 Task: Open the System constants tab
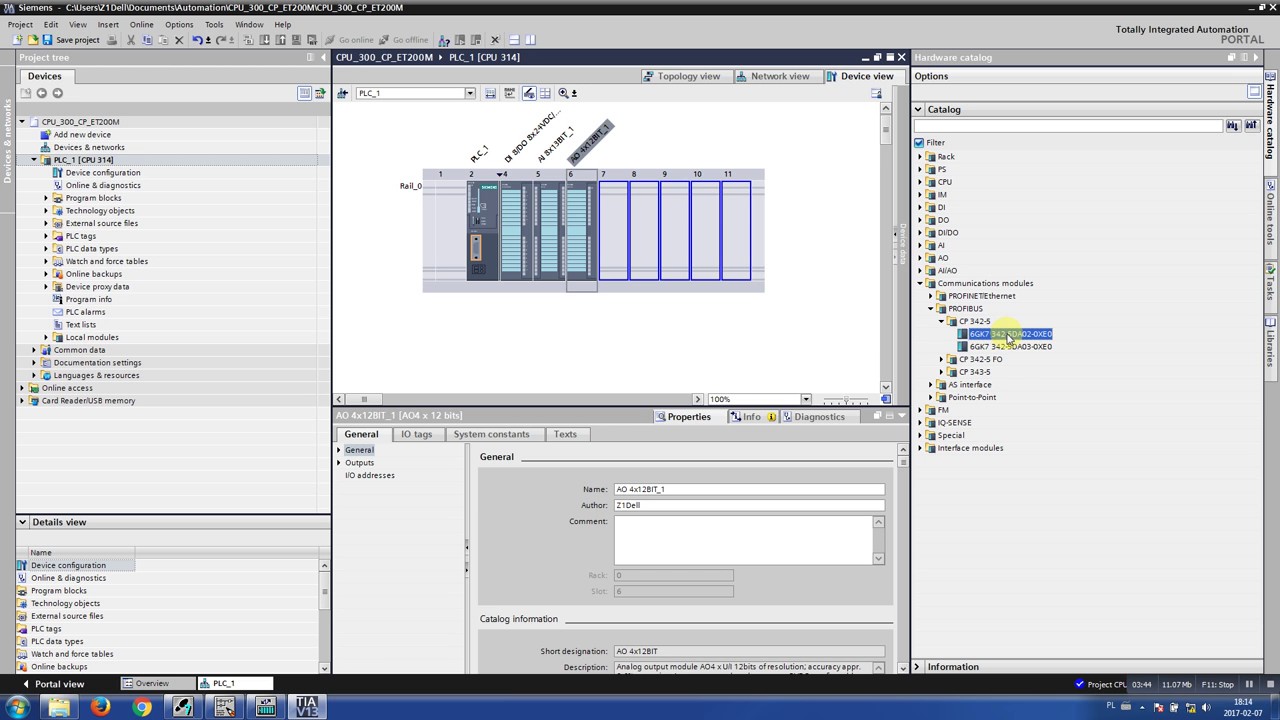click(x=491, y=434)
